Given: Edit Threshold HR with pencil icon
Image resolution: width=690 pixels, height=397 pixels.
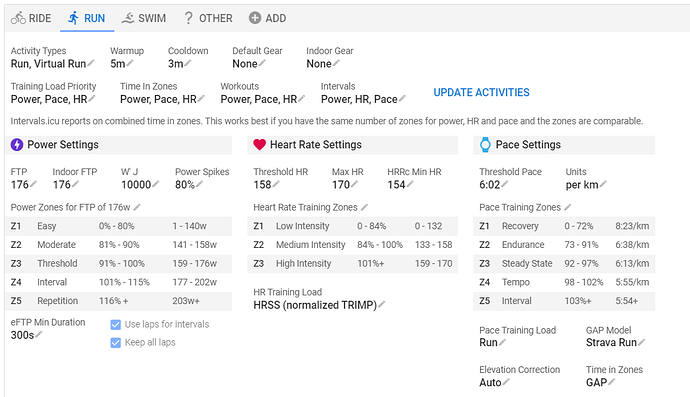Looking at the screenshot, I should pos(276,184).
